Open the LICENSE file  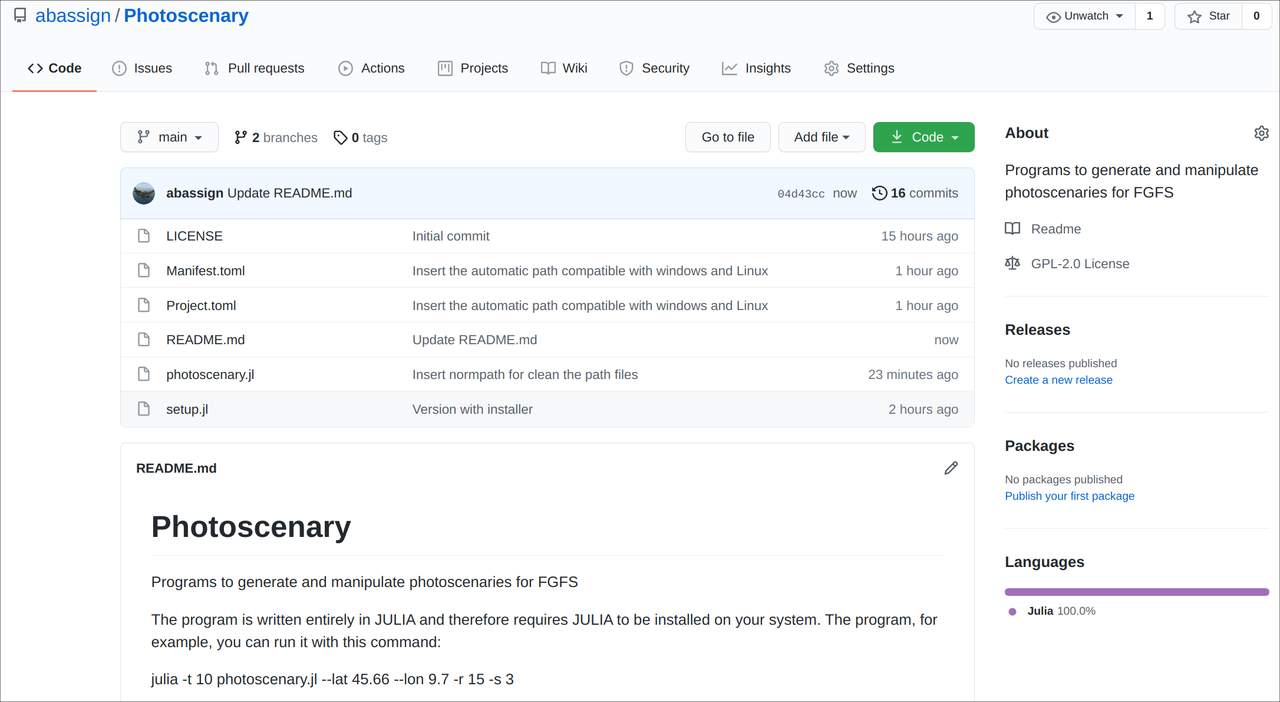(x=194, y=236)
